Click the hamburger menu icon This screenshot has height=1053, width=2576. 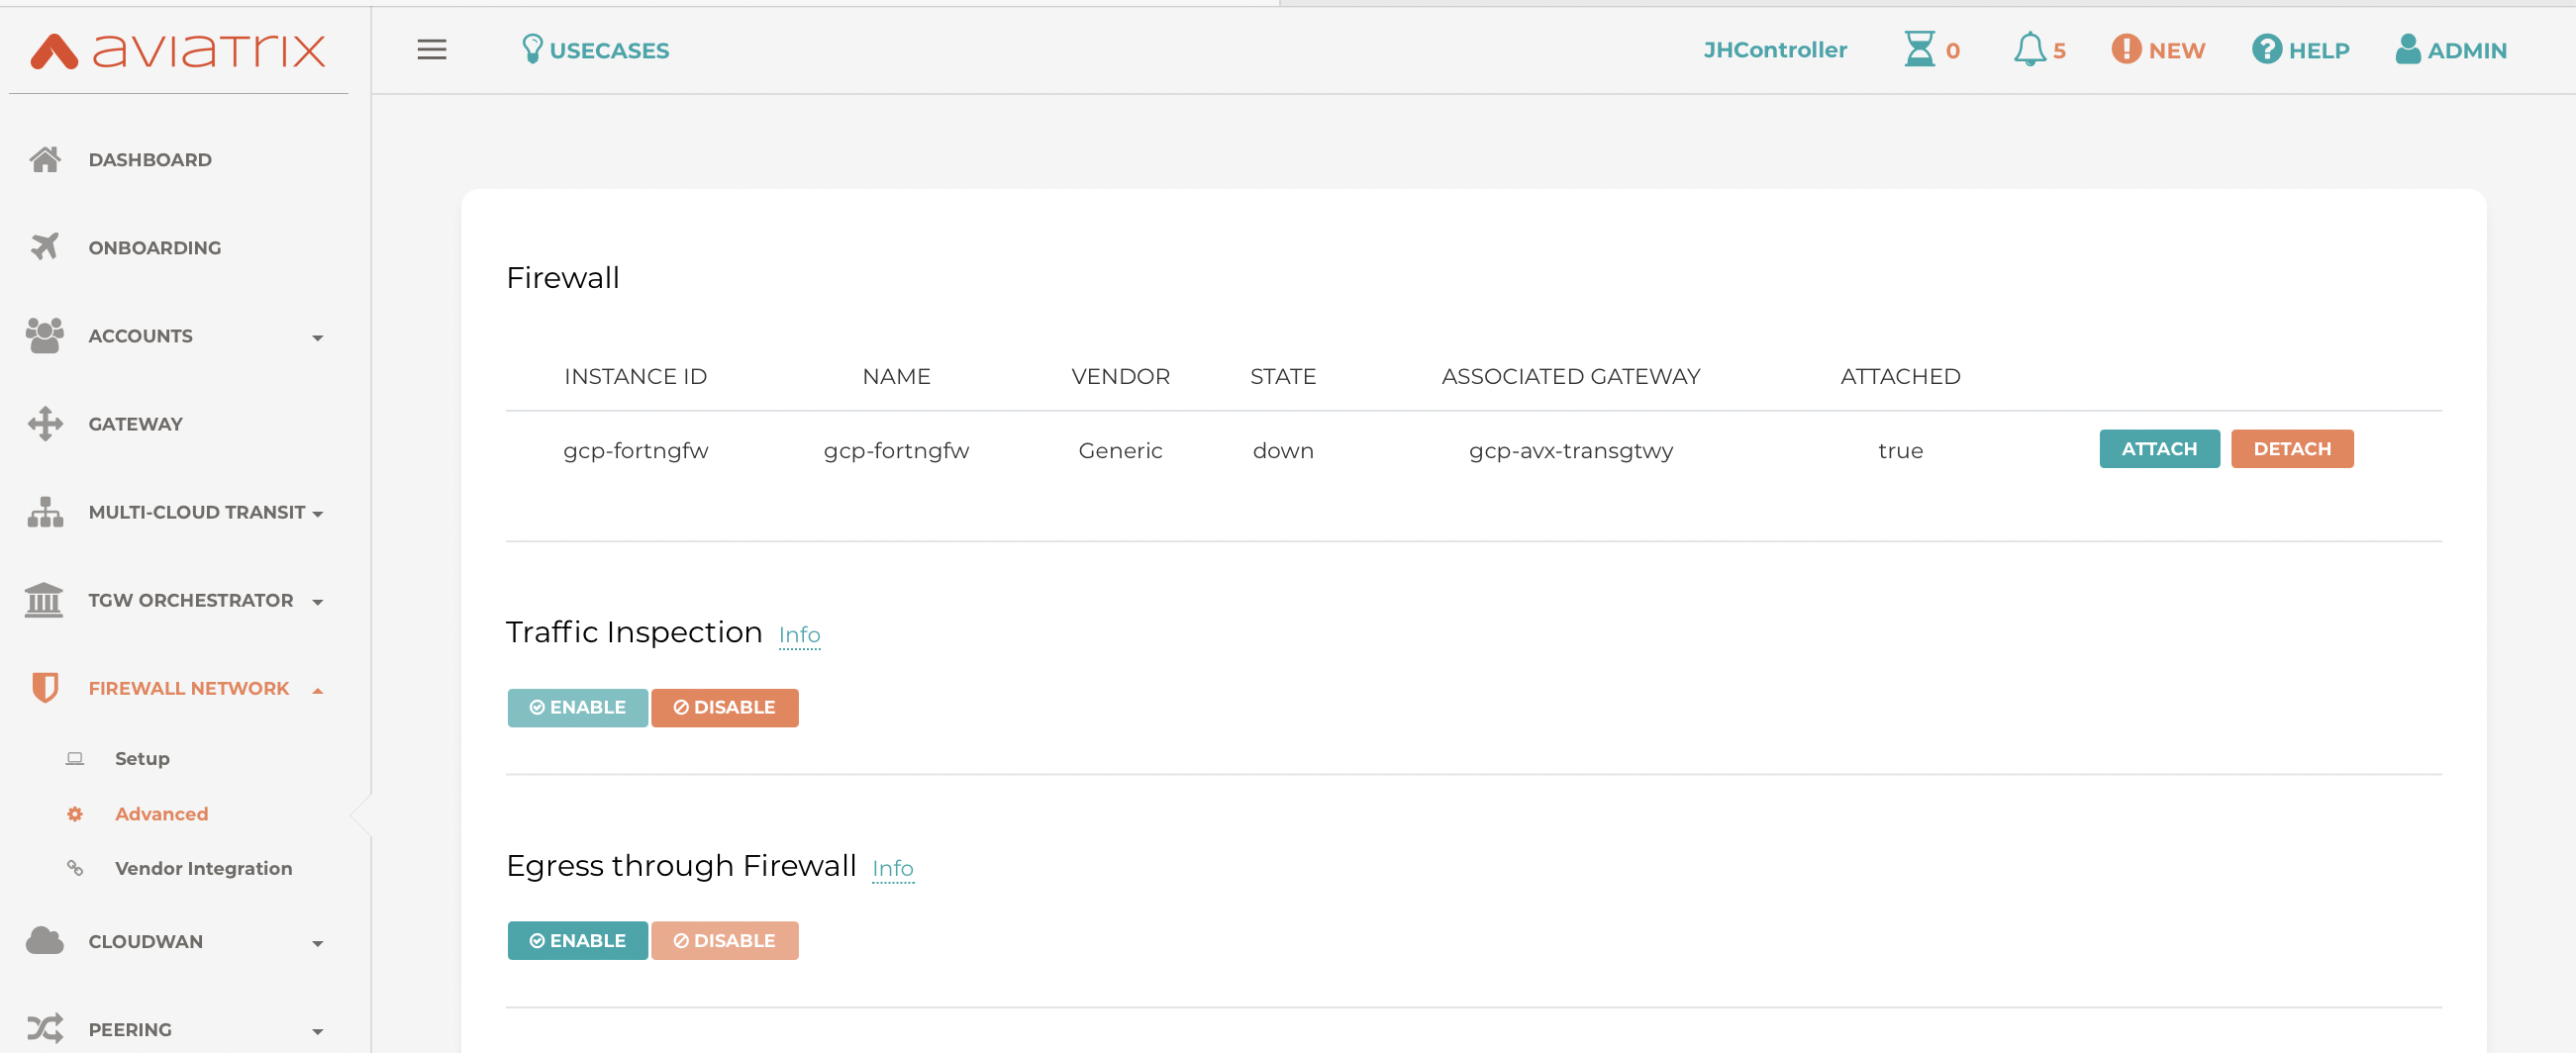(431, 49)
